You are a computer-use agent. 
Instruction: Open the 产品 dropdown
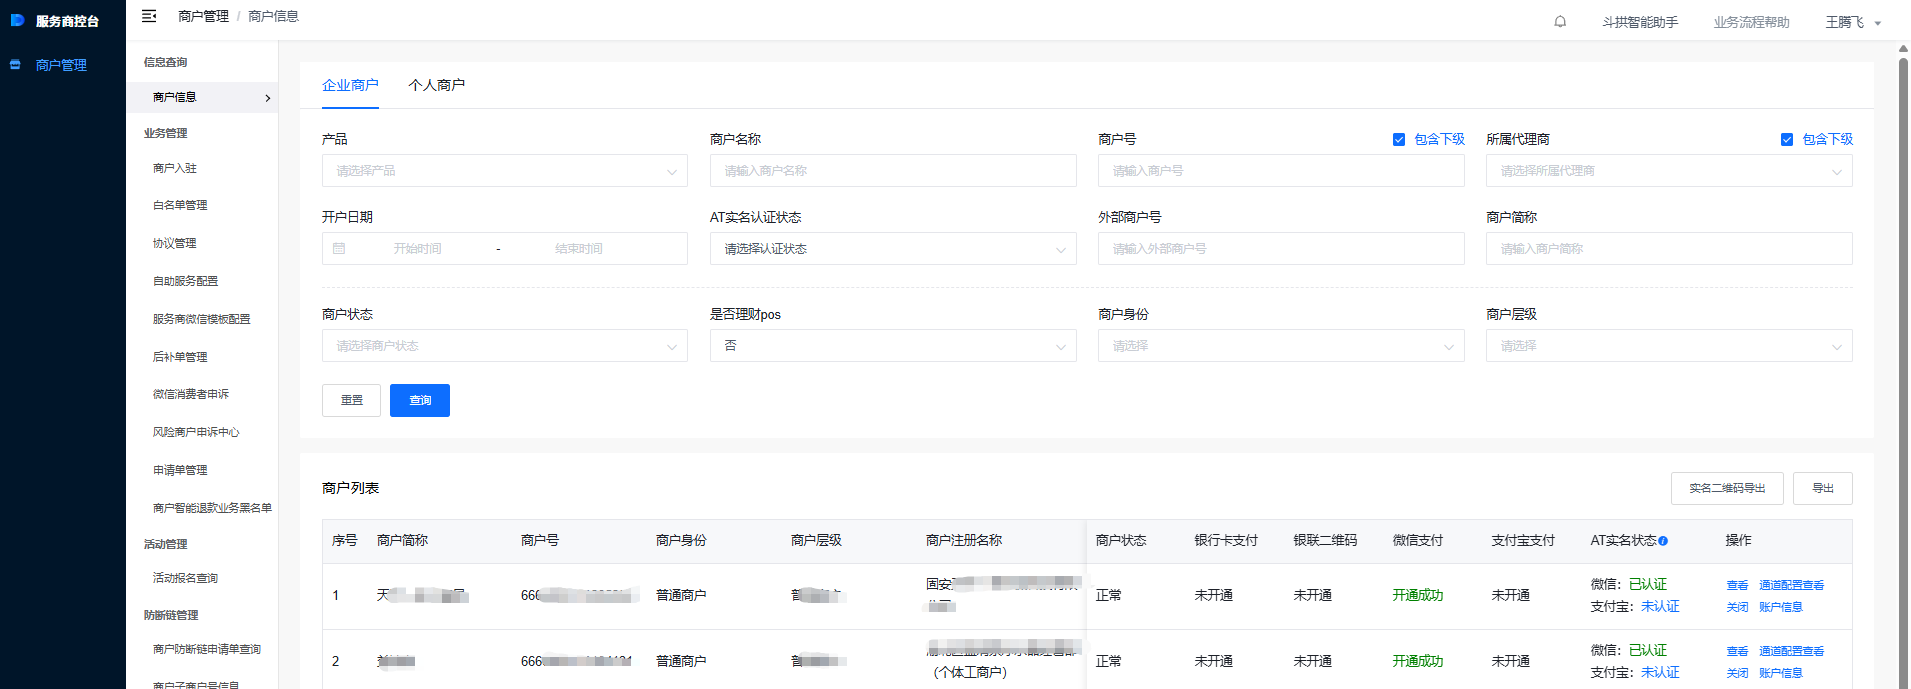point(505,171)
